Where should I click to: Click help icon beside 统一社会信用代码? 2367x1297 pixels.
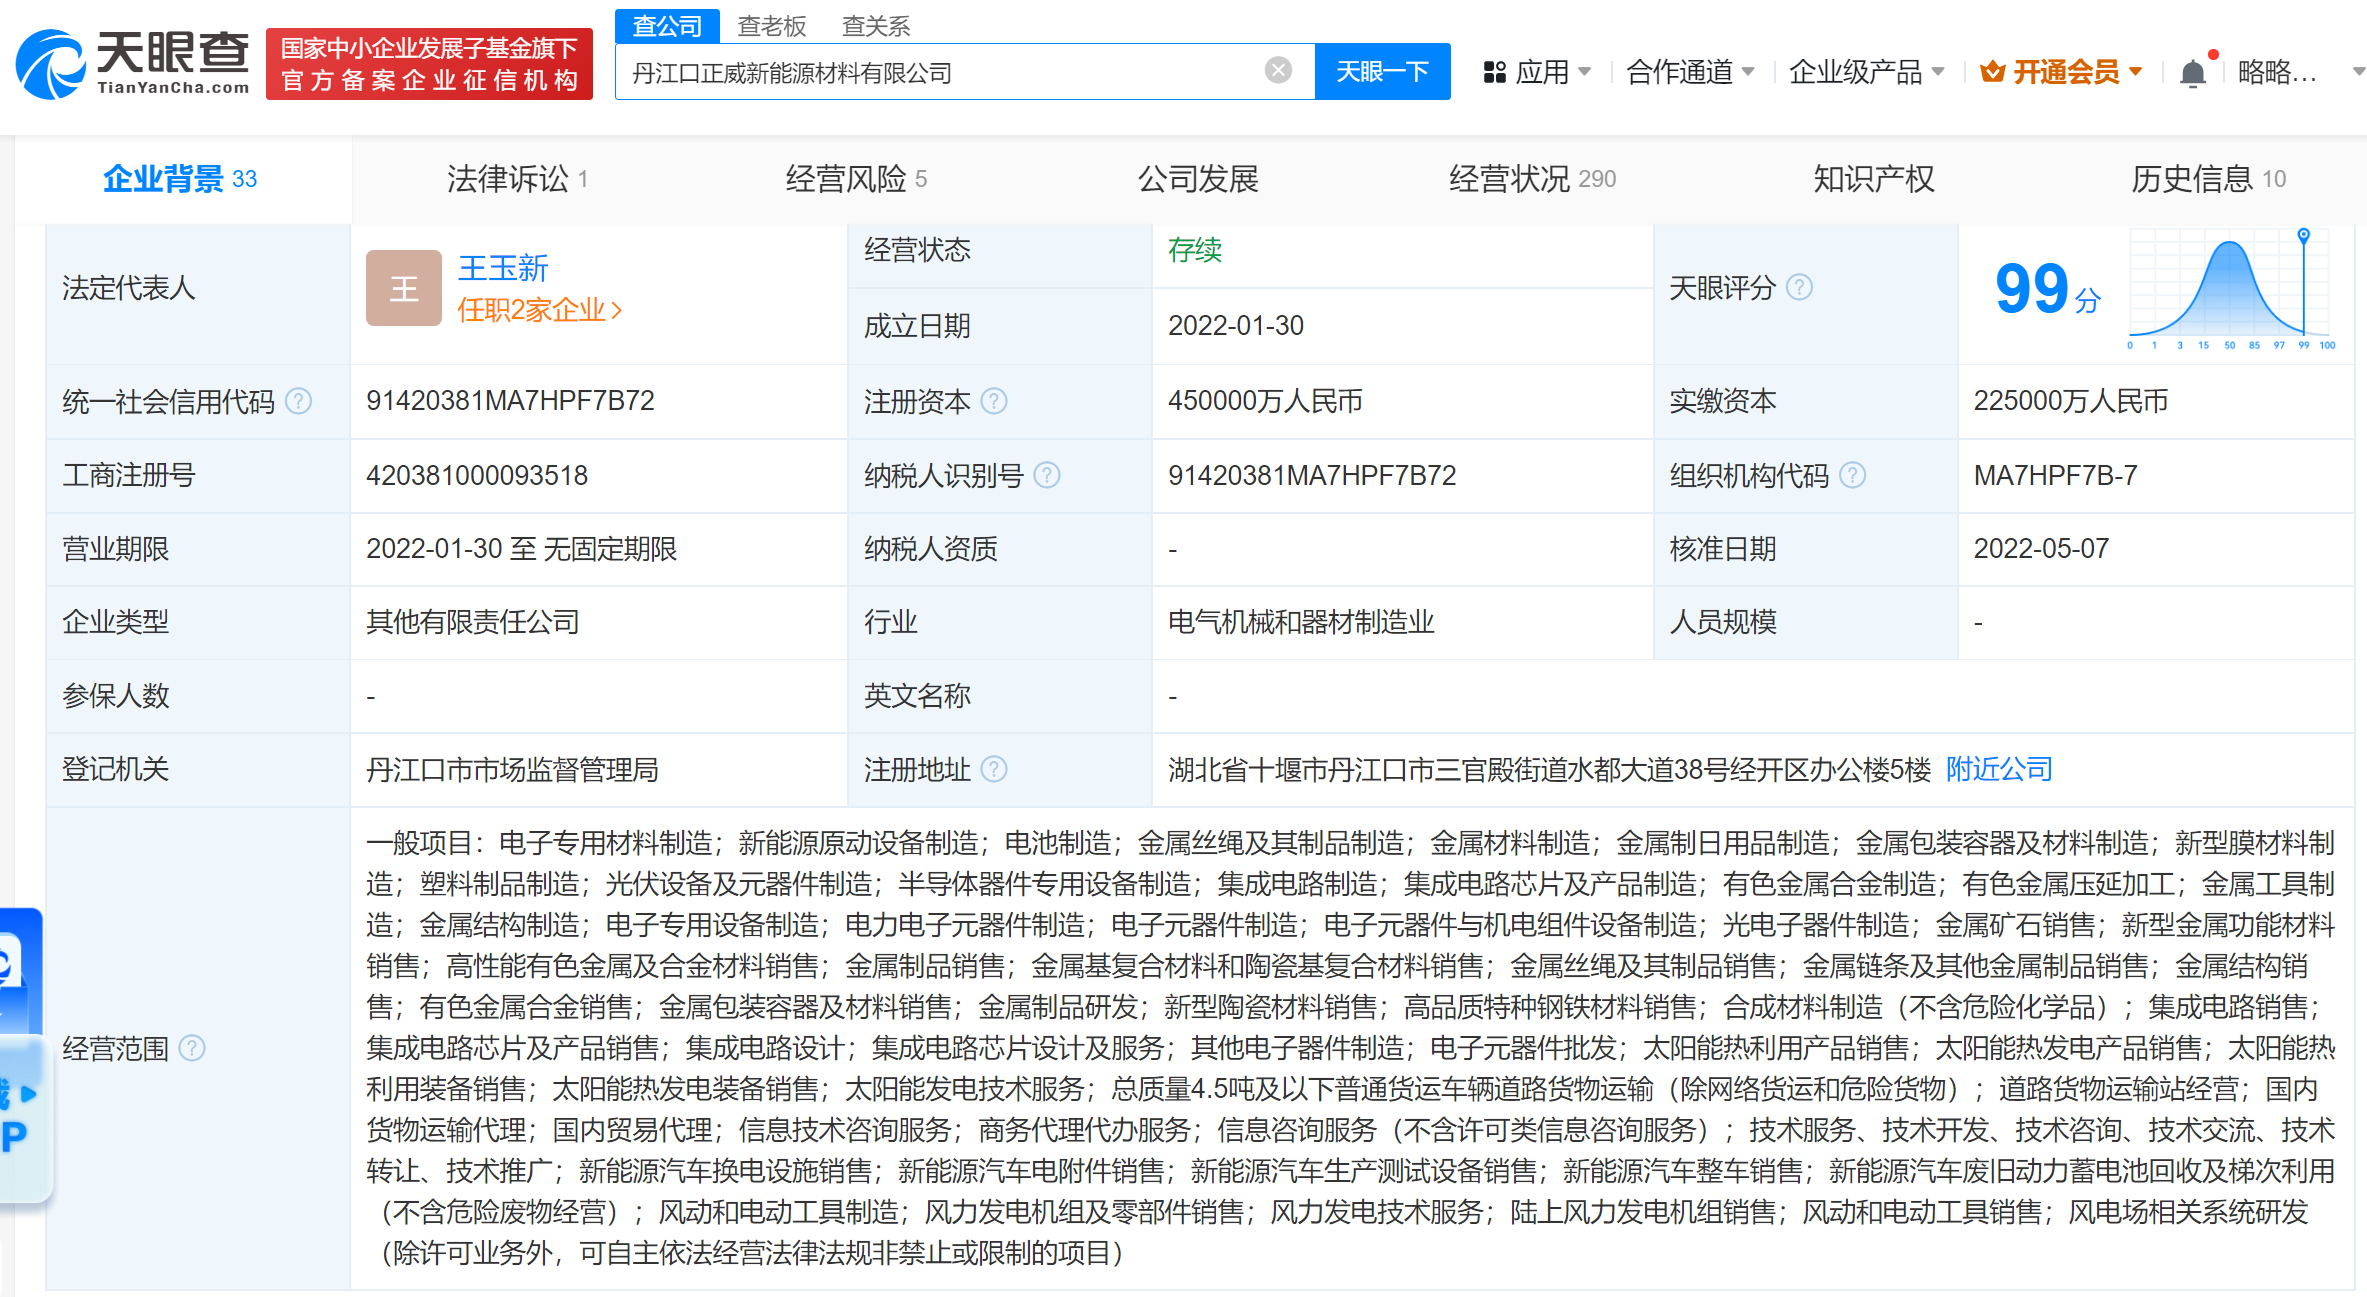click(299, 401)
